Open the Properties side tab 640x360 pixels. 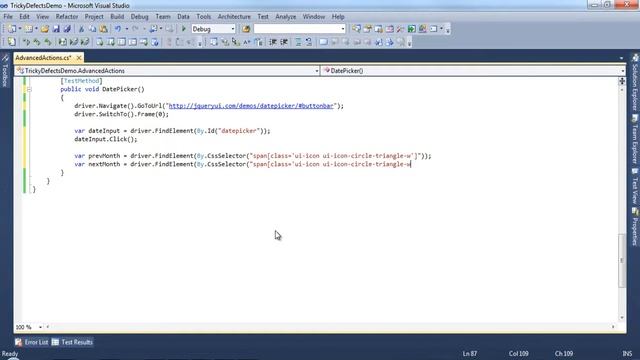pos(635,227)
